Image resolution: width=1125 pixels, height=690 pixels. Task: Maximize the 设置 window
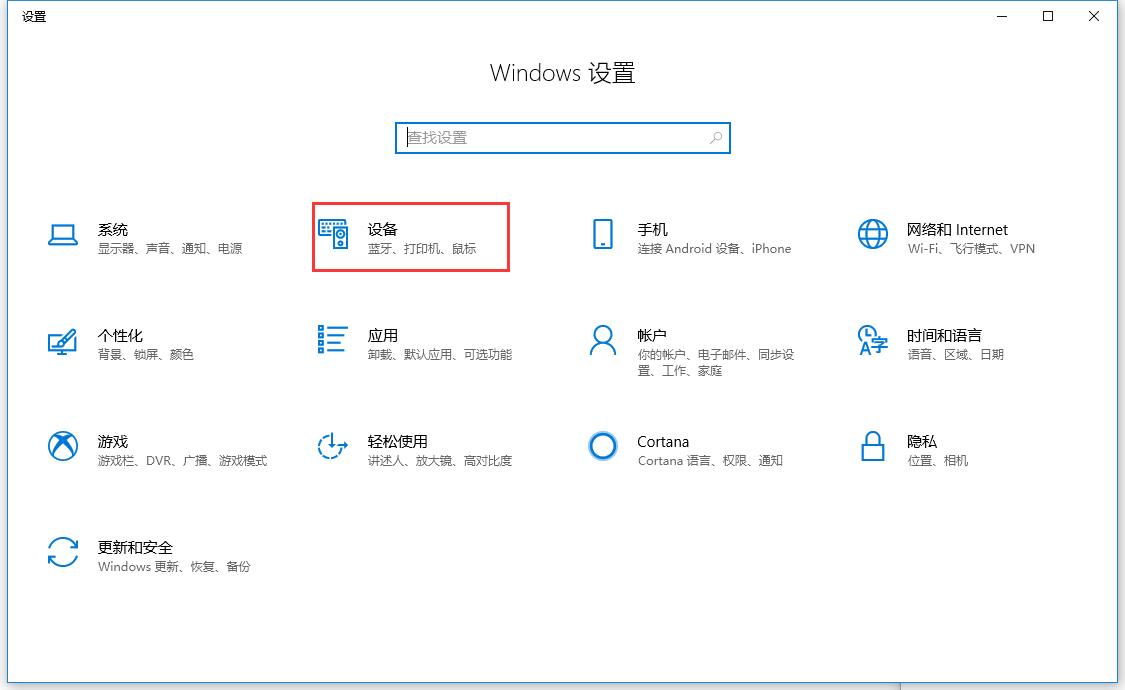[x=1048, y=16]
